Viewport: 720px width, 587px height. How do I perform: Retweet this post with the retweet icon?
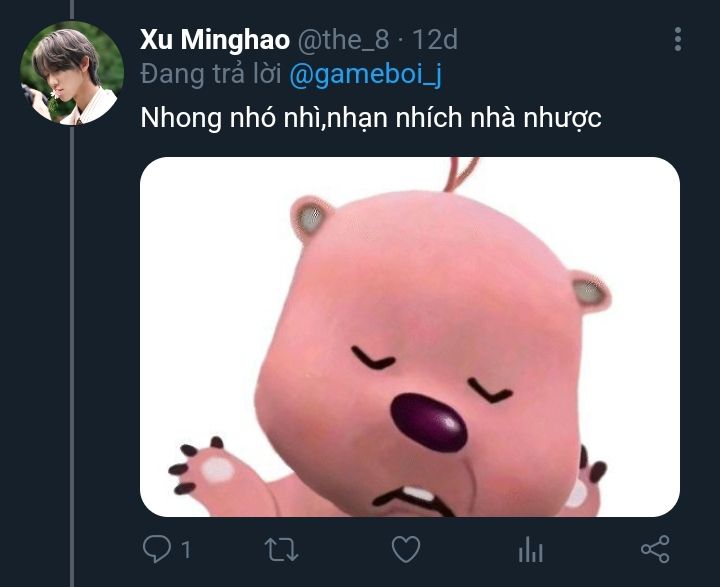coord(281,550)
